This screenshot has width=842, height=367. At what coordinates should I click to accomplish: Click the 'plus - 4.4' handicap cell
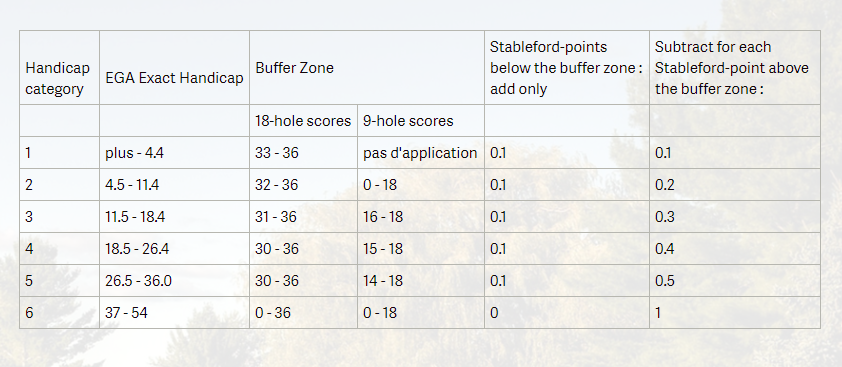click(x=175, y=153)
